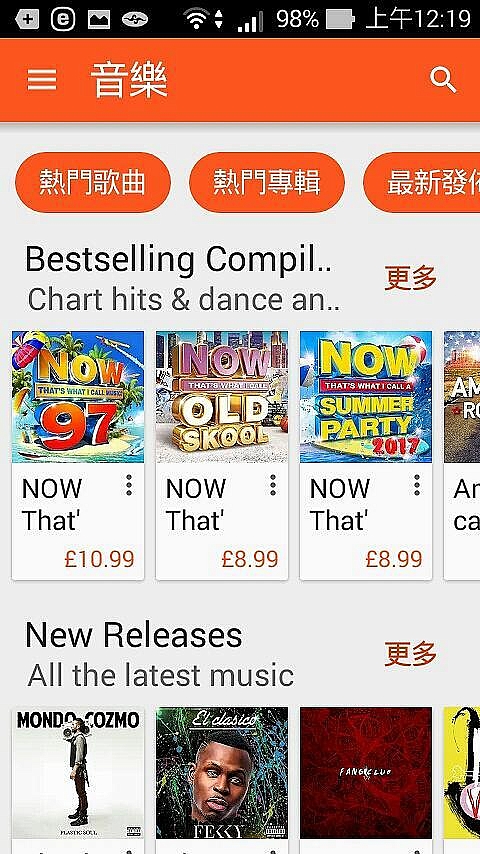
Task: Open the NOW 97 album cover
Action: [78, 397]
